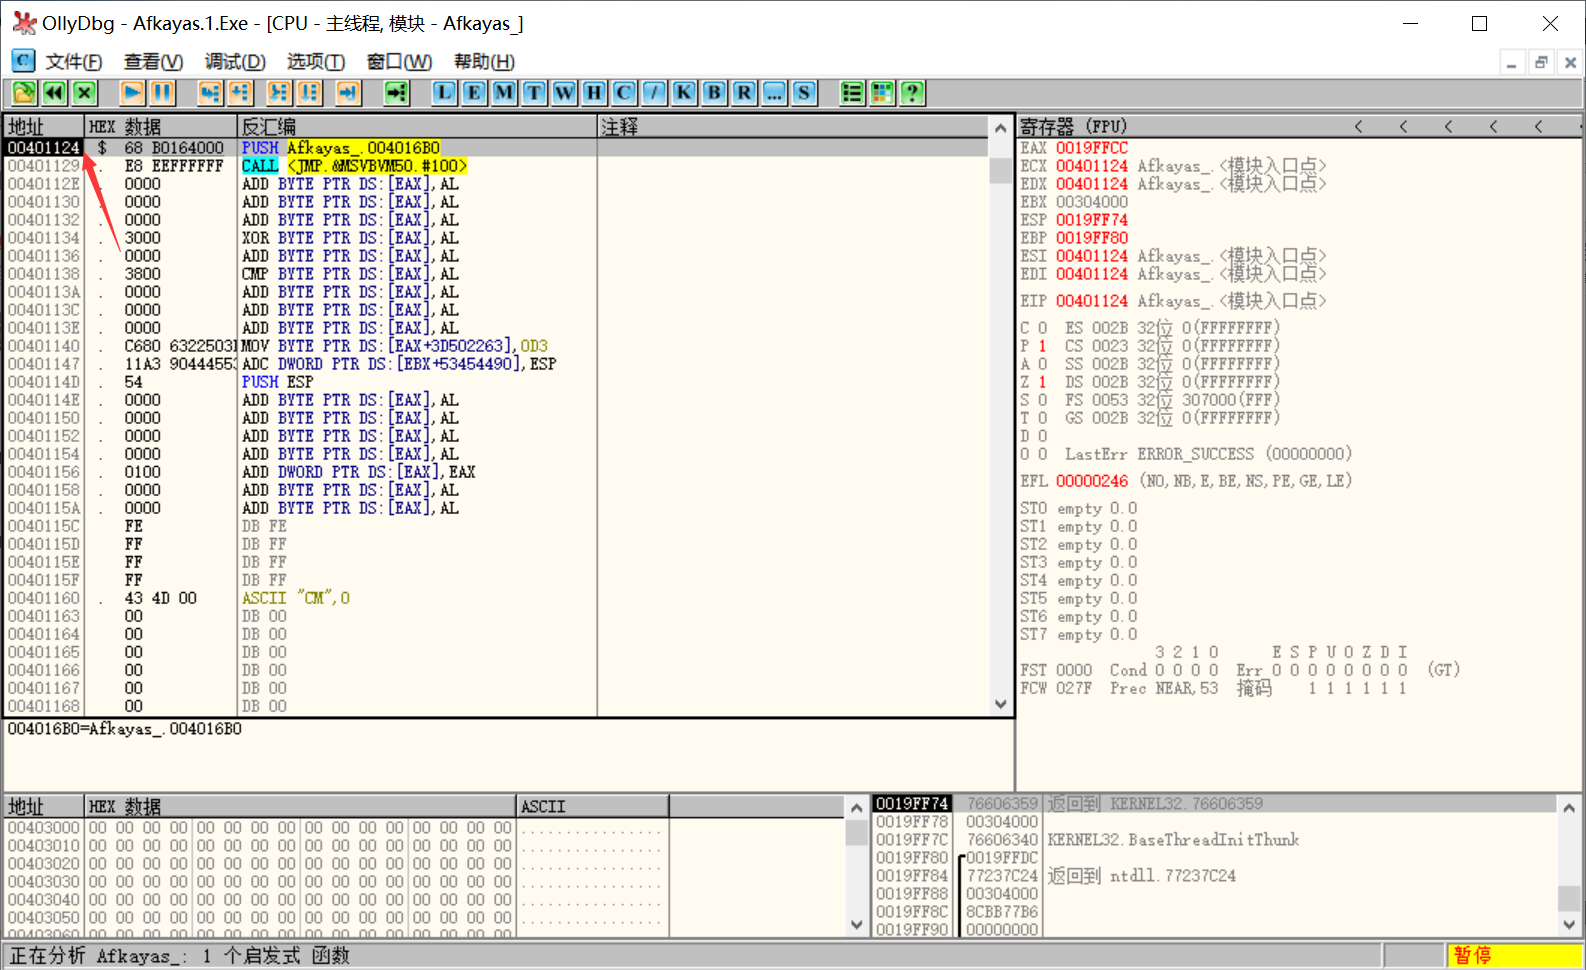Open the 窗口(W) menu
This screenshot has width=1586, height=970.
399,62
